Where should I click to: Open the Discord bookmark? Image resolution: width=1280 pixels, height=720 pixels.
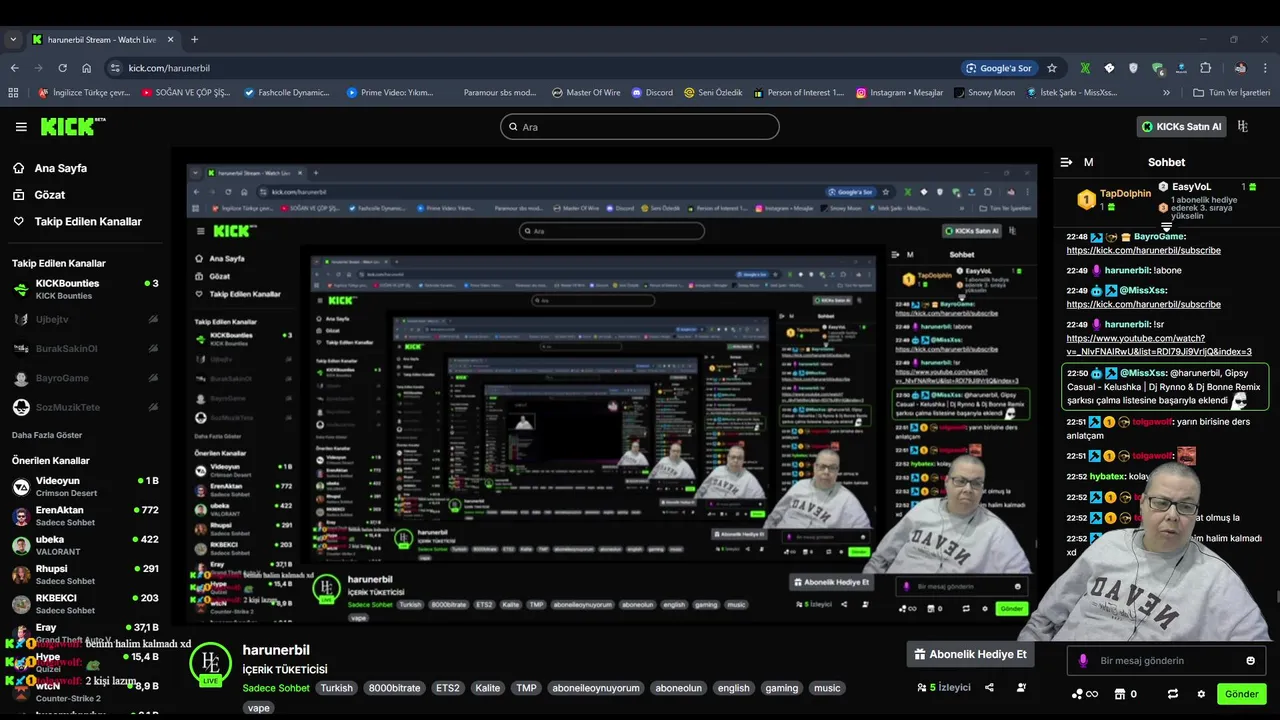click(652, 93)
